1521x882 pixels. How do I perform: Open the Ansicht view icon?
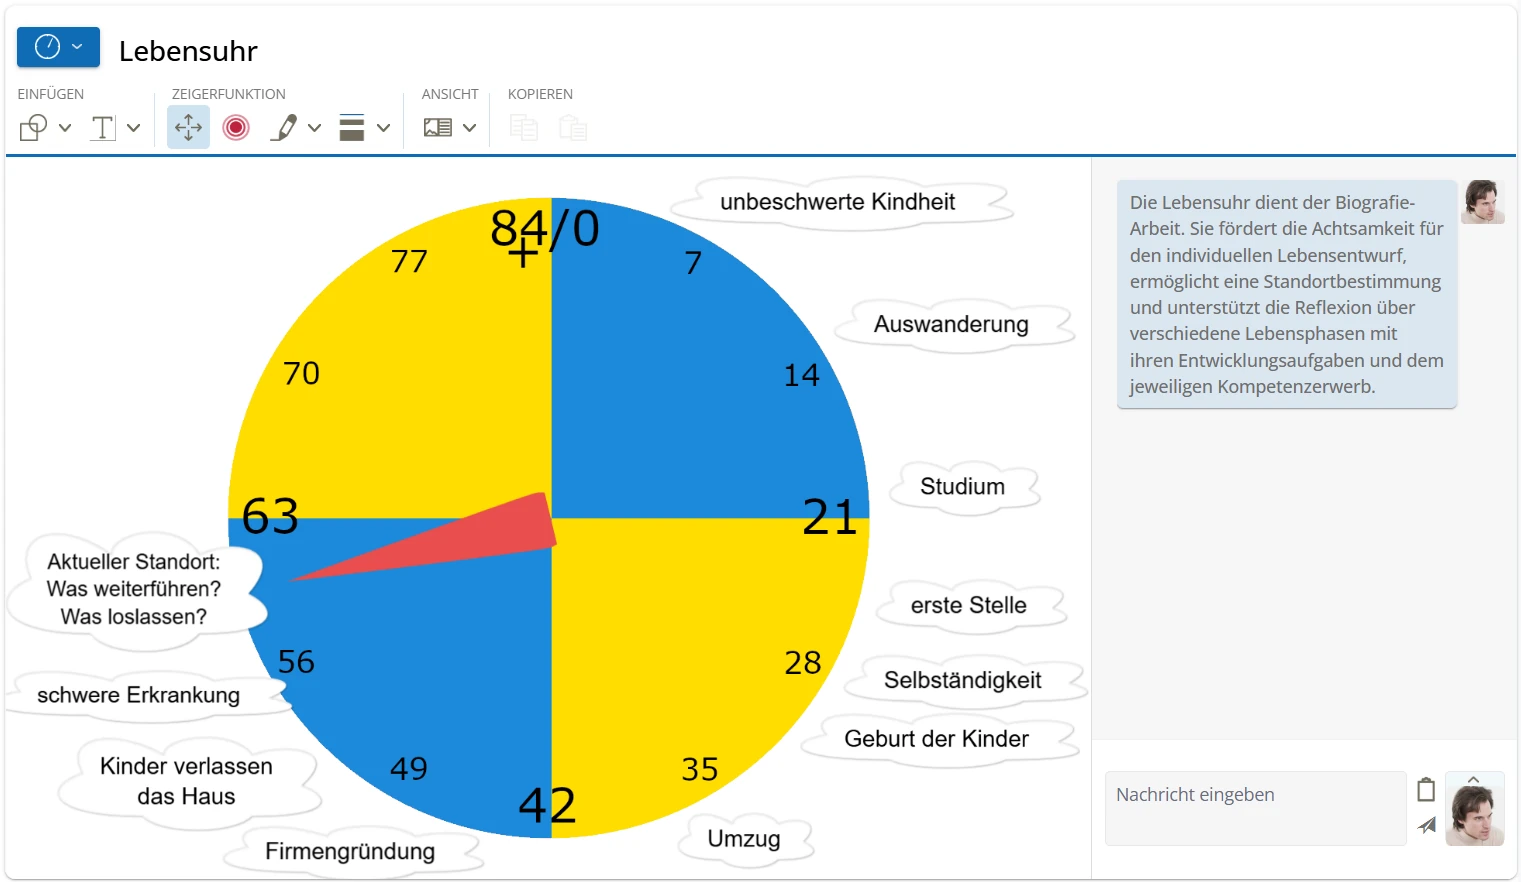[x=436, y=127]
